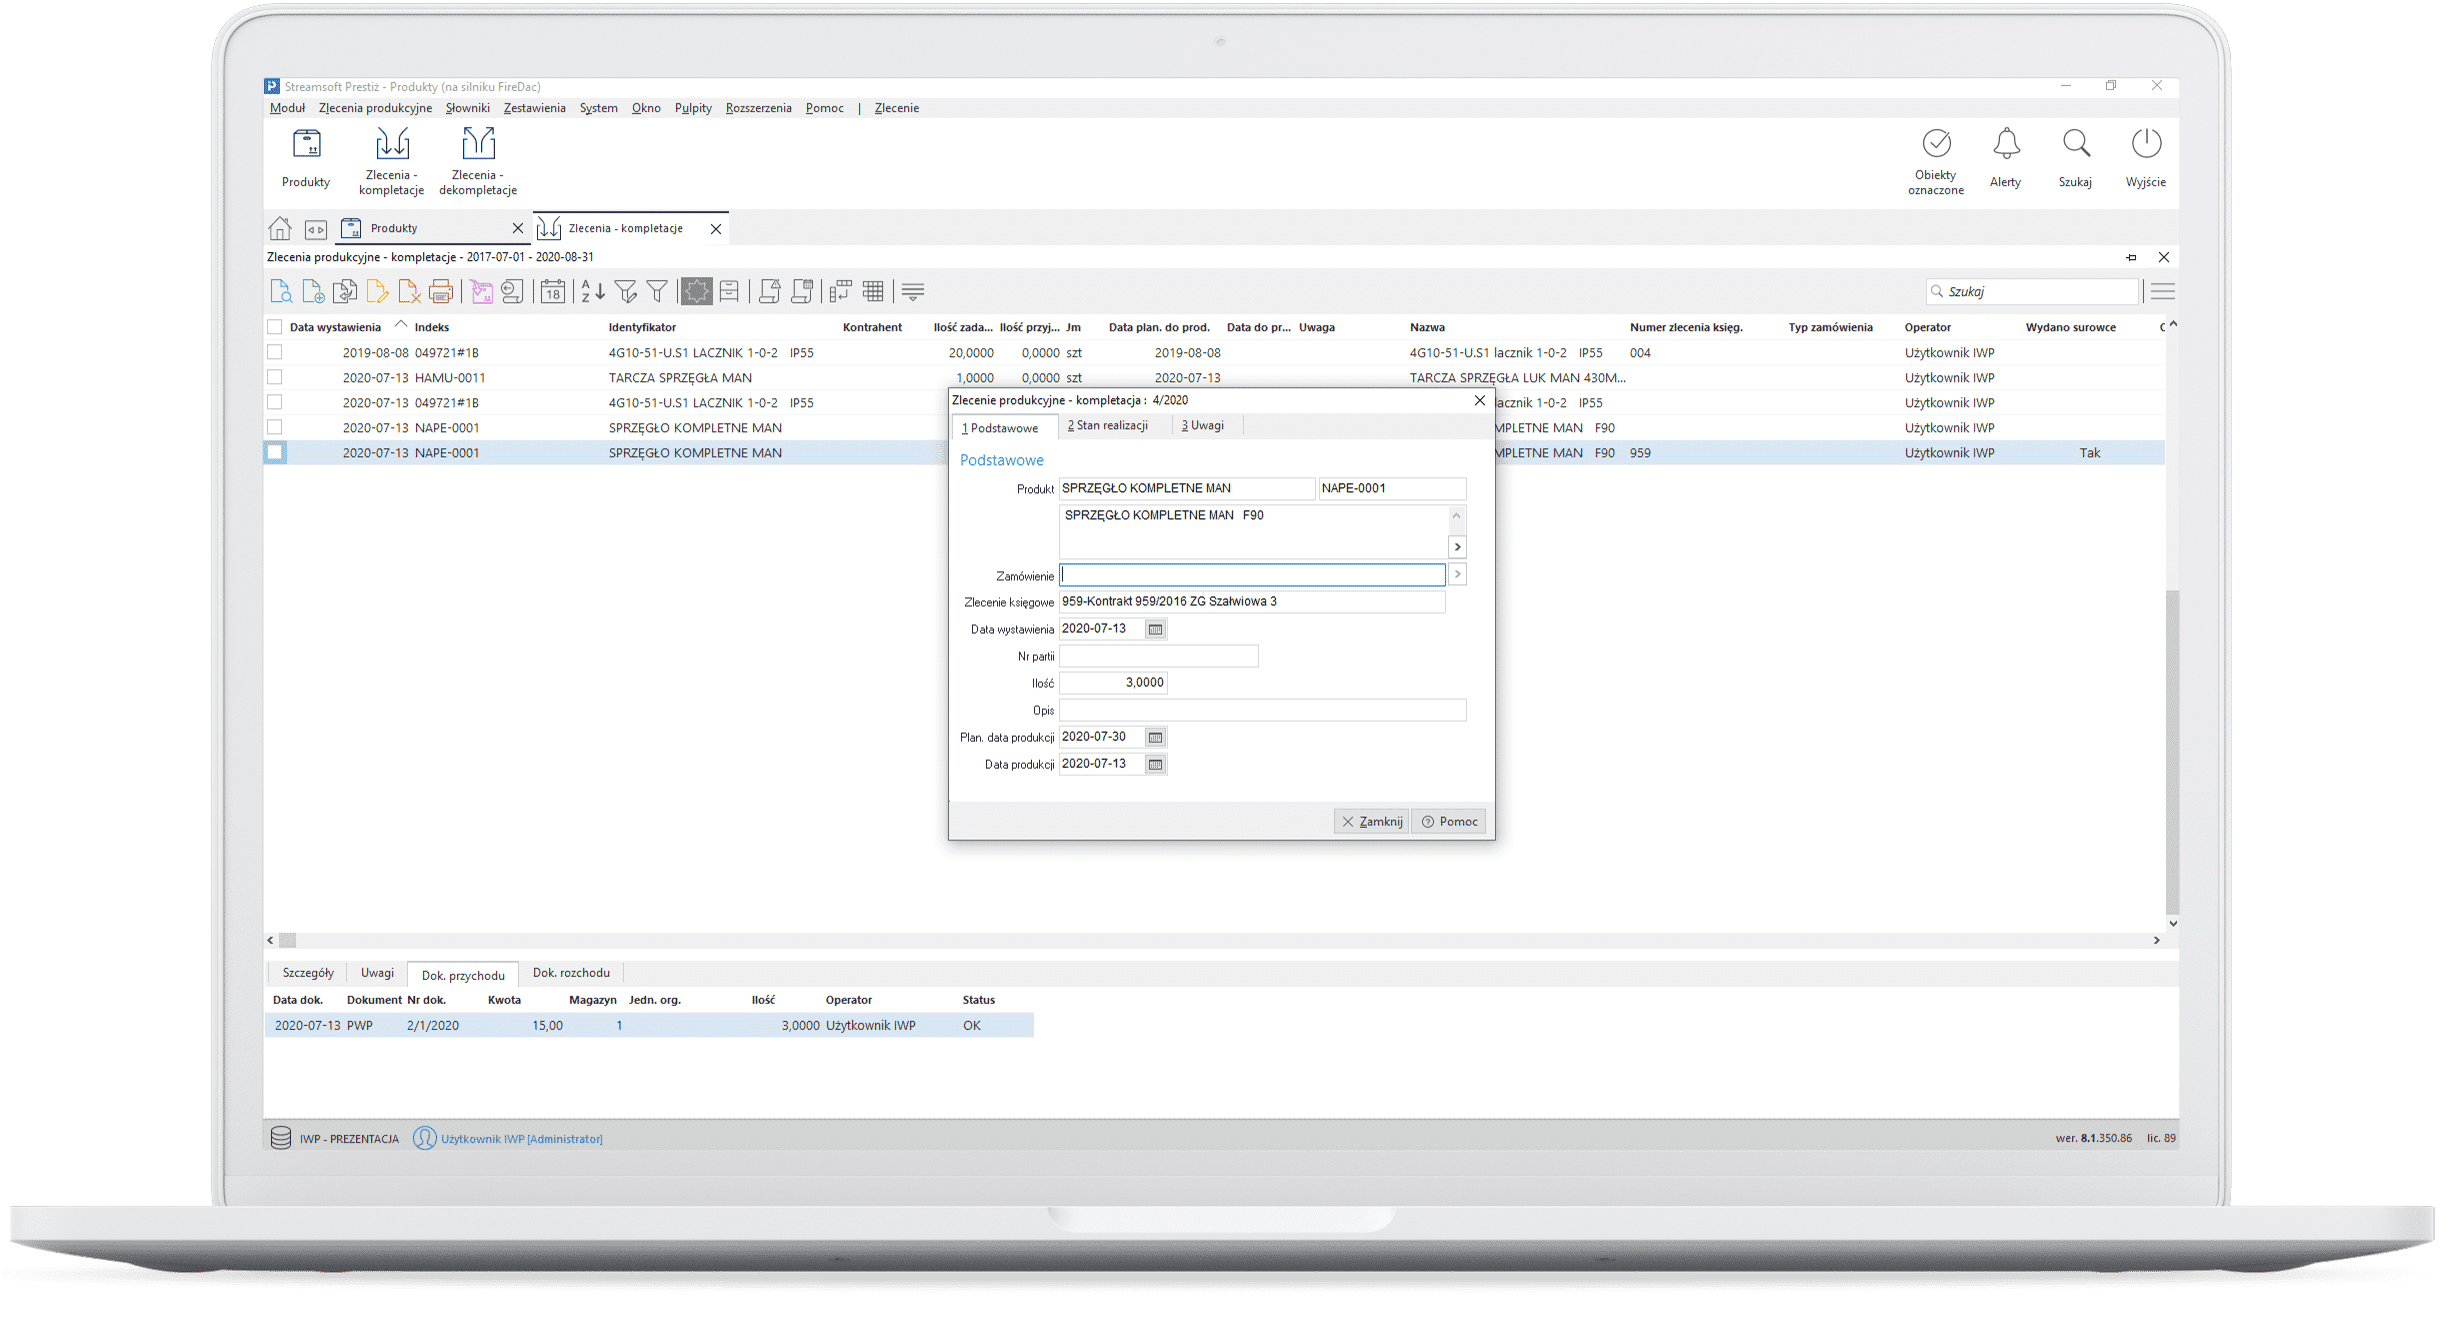Open calendar picker for Data wystawienia
Viewport: 2450px width, 1333px height.
[x=1155, y=629]
